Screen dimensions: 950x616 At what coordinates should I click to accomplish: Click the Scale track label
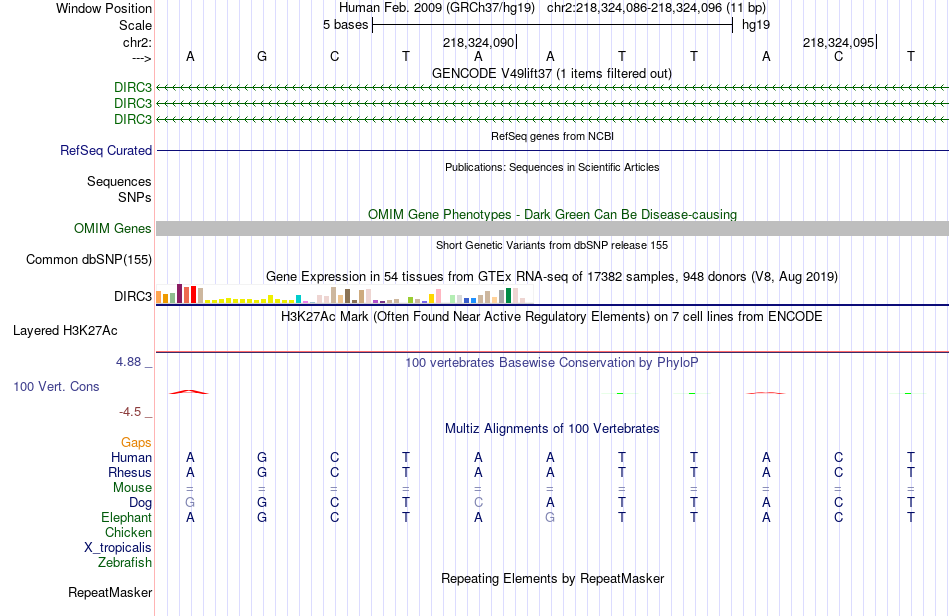pos(135,25)
